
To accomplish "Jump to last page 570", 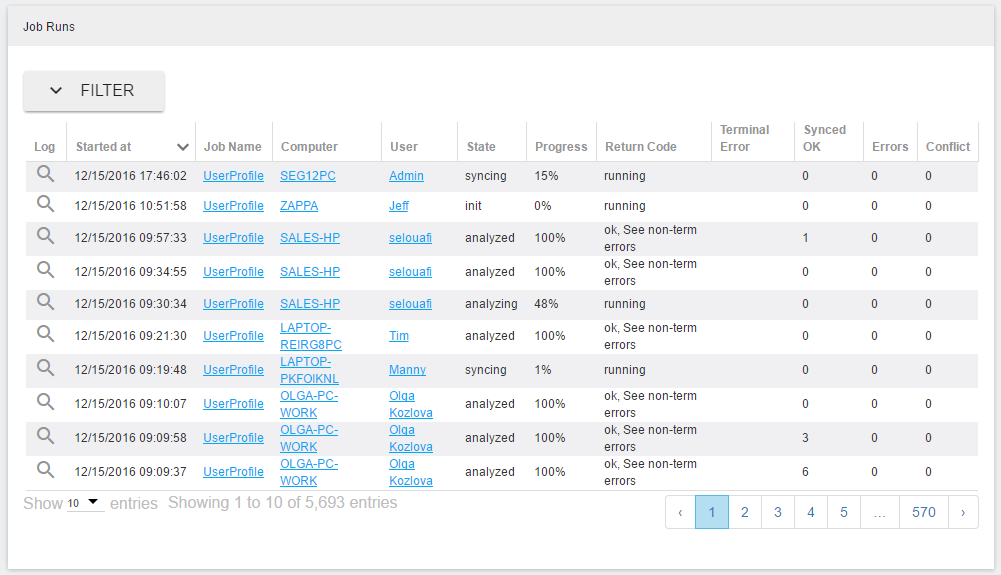I will pyautogui.click(x=923, y=512).
